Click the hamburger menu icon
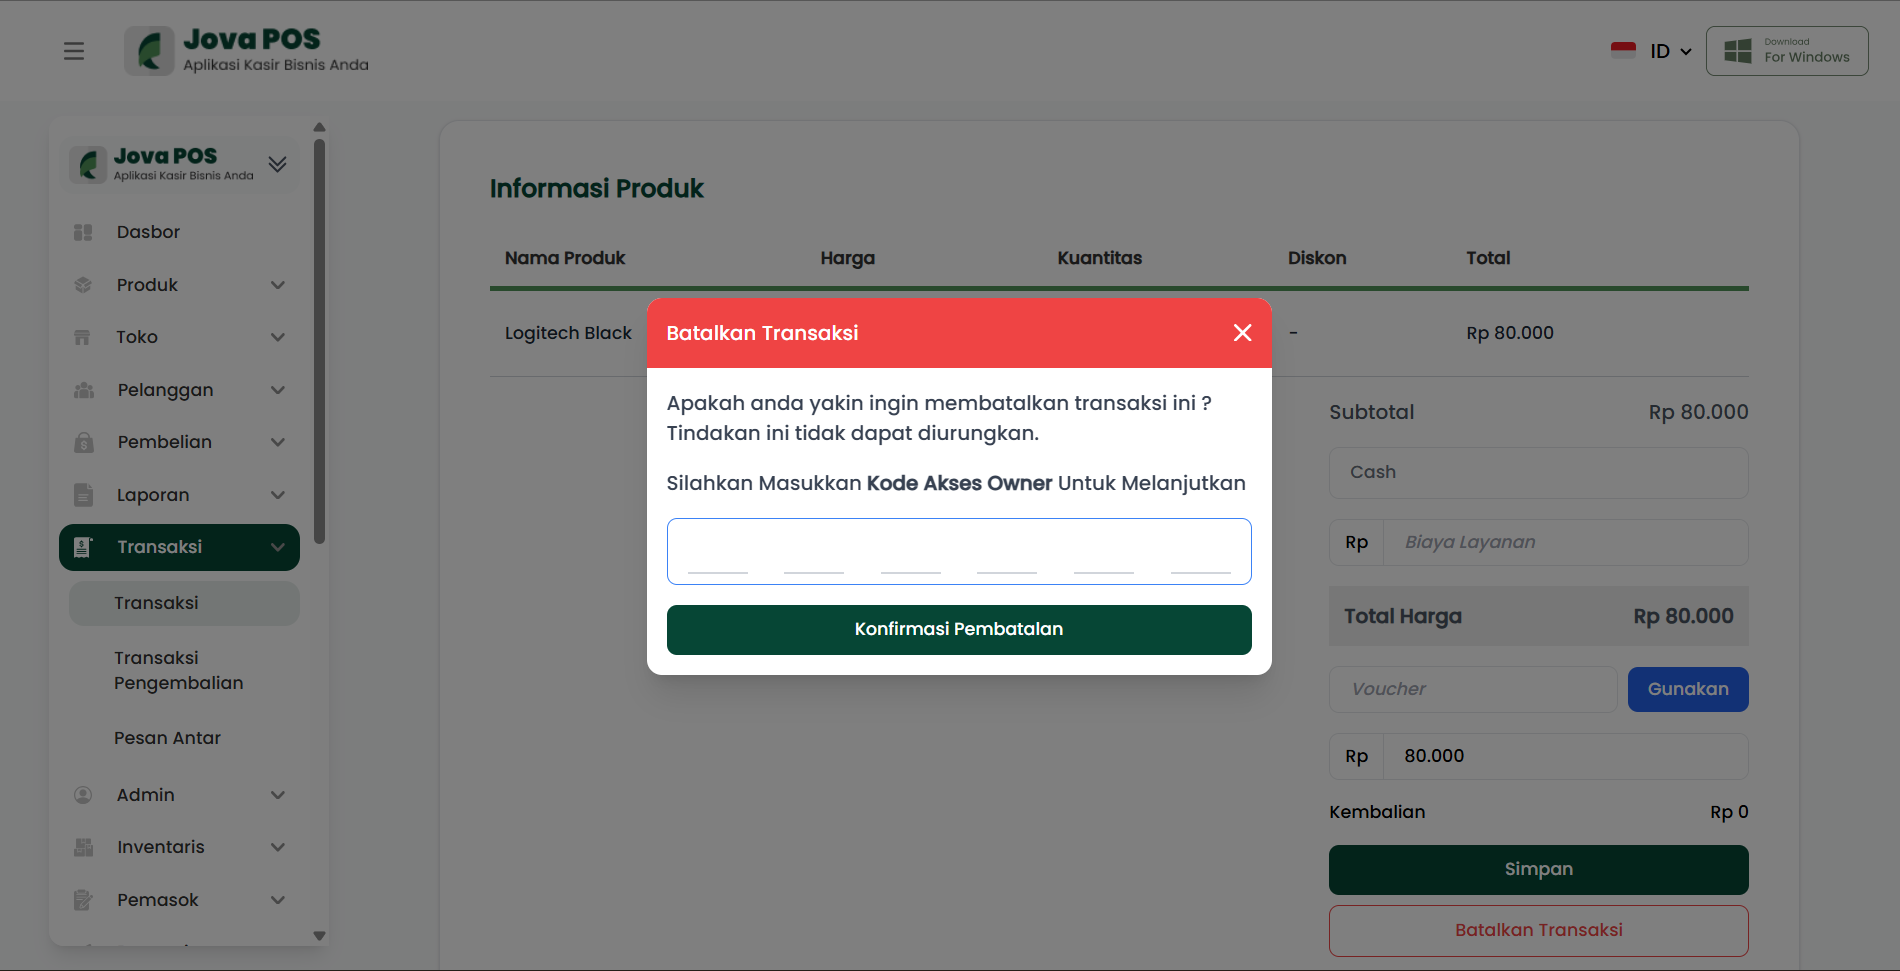 [x=74, y=51]
